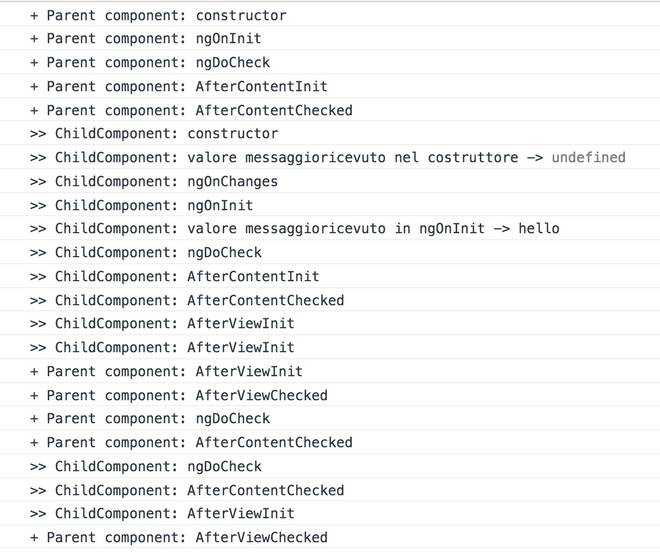The width and height of the screenshot is (660, 554).
Task: Click the Parent component constructor log line
Action: [x=158, y=16]
